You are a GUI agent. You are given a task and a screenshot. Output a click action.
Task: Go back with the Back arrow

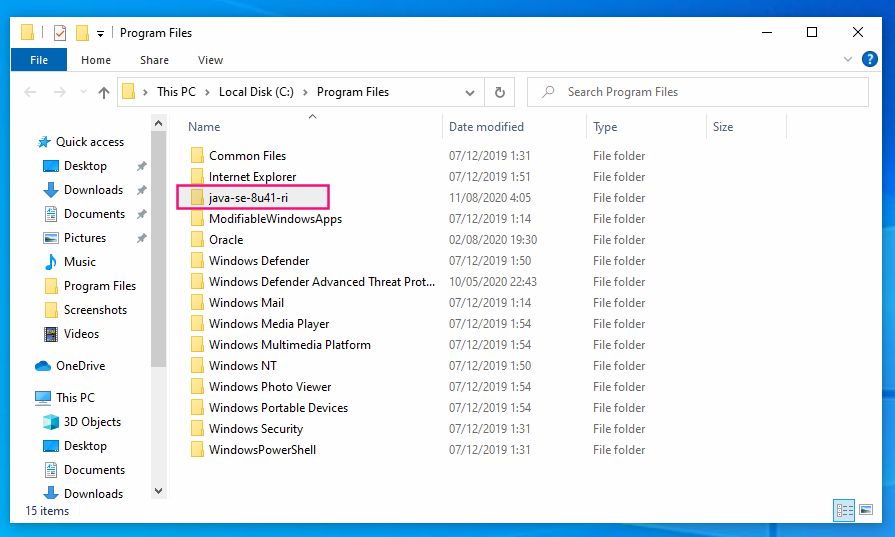tap(30, 92)
